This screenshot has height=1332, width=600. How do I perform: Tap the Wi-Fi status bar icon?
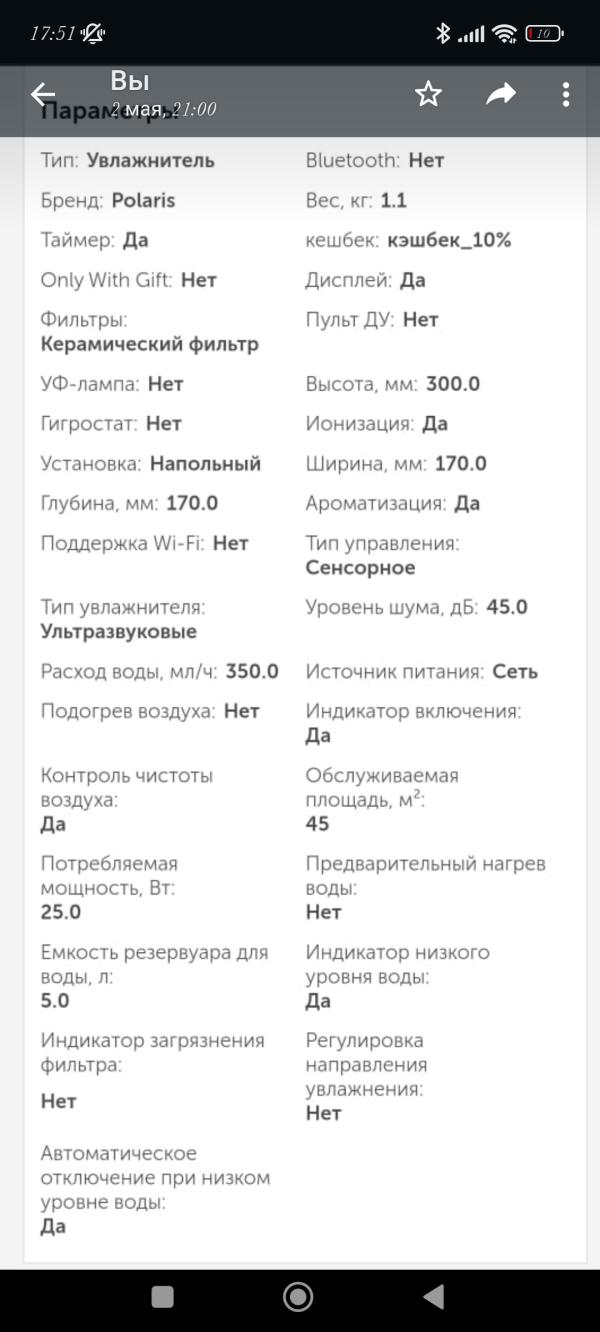(x=505, y=33)
